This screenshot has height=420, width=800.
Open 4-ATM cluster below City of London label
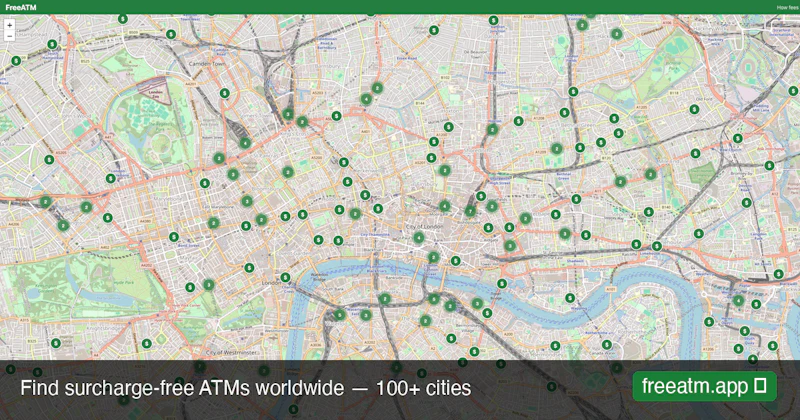click(419, 237)
